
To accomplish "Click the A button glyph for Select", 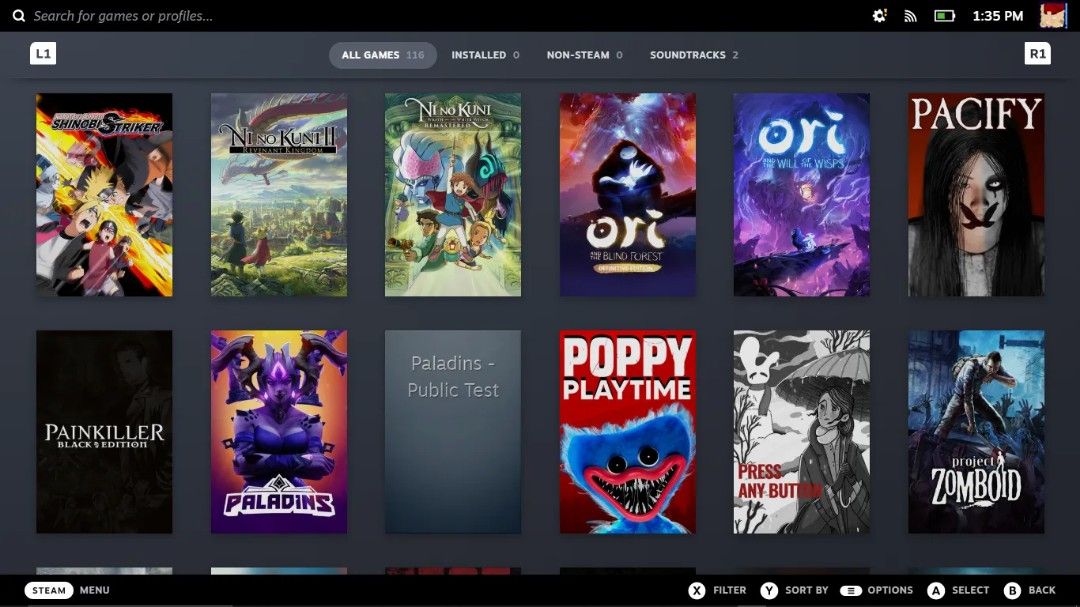I will click(x=935, y=590).
